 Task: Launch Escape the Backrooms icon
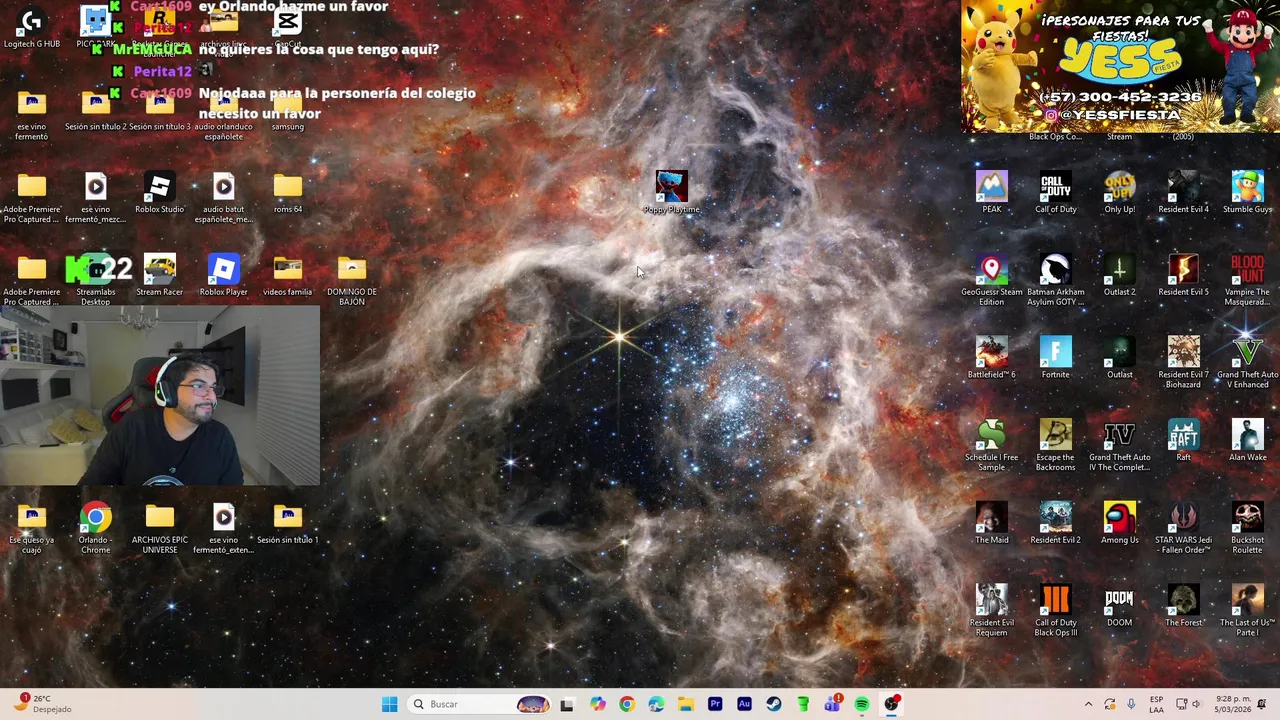tap(1055, 446)
